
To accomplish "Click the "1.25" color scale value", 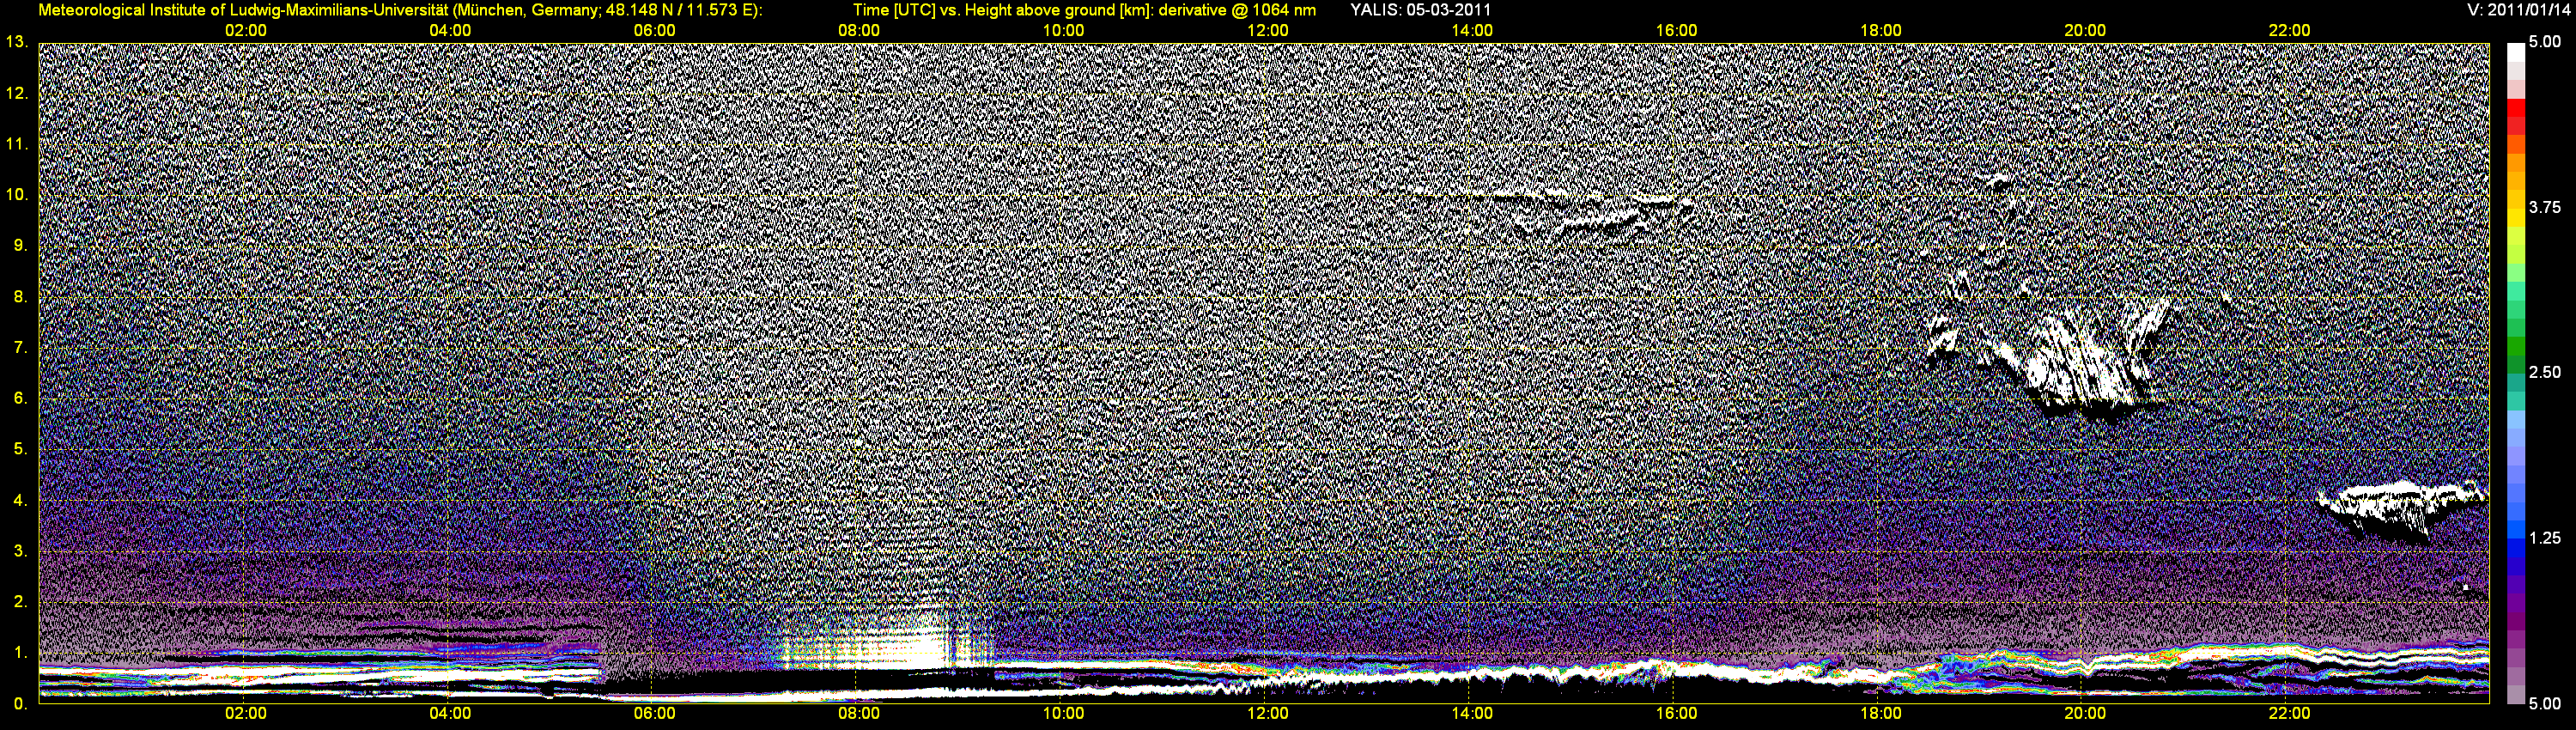I will click(2545, 538).
